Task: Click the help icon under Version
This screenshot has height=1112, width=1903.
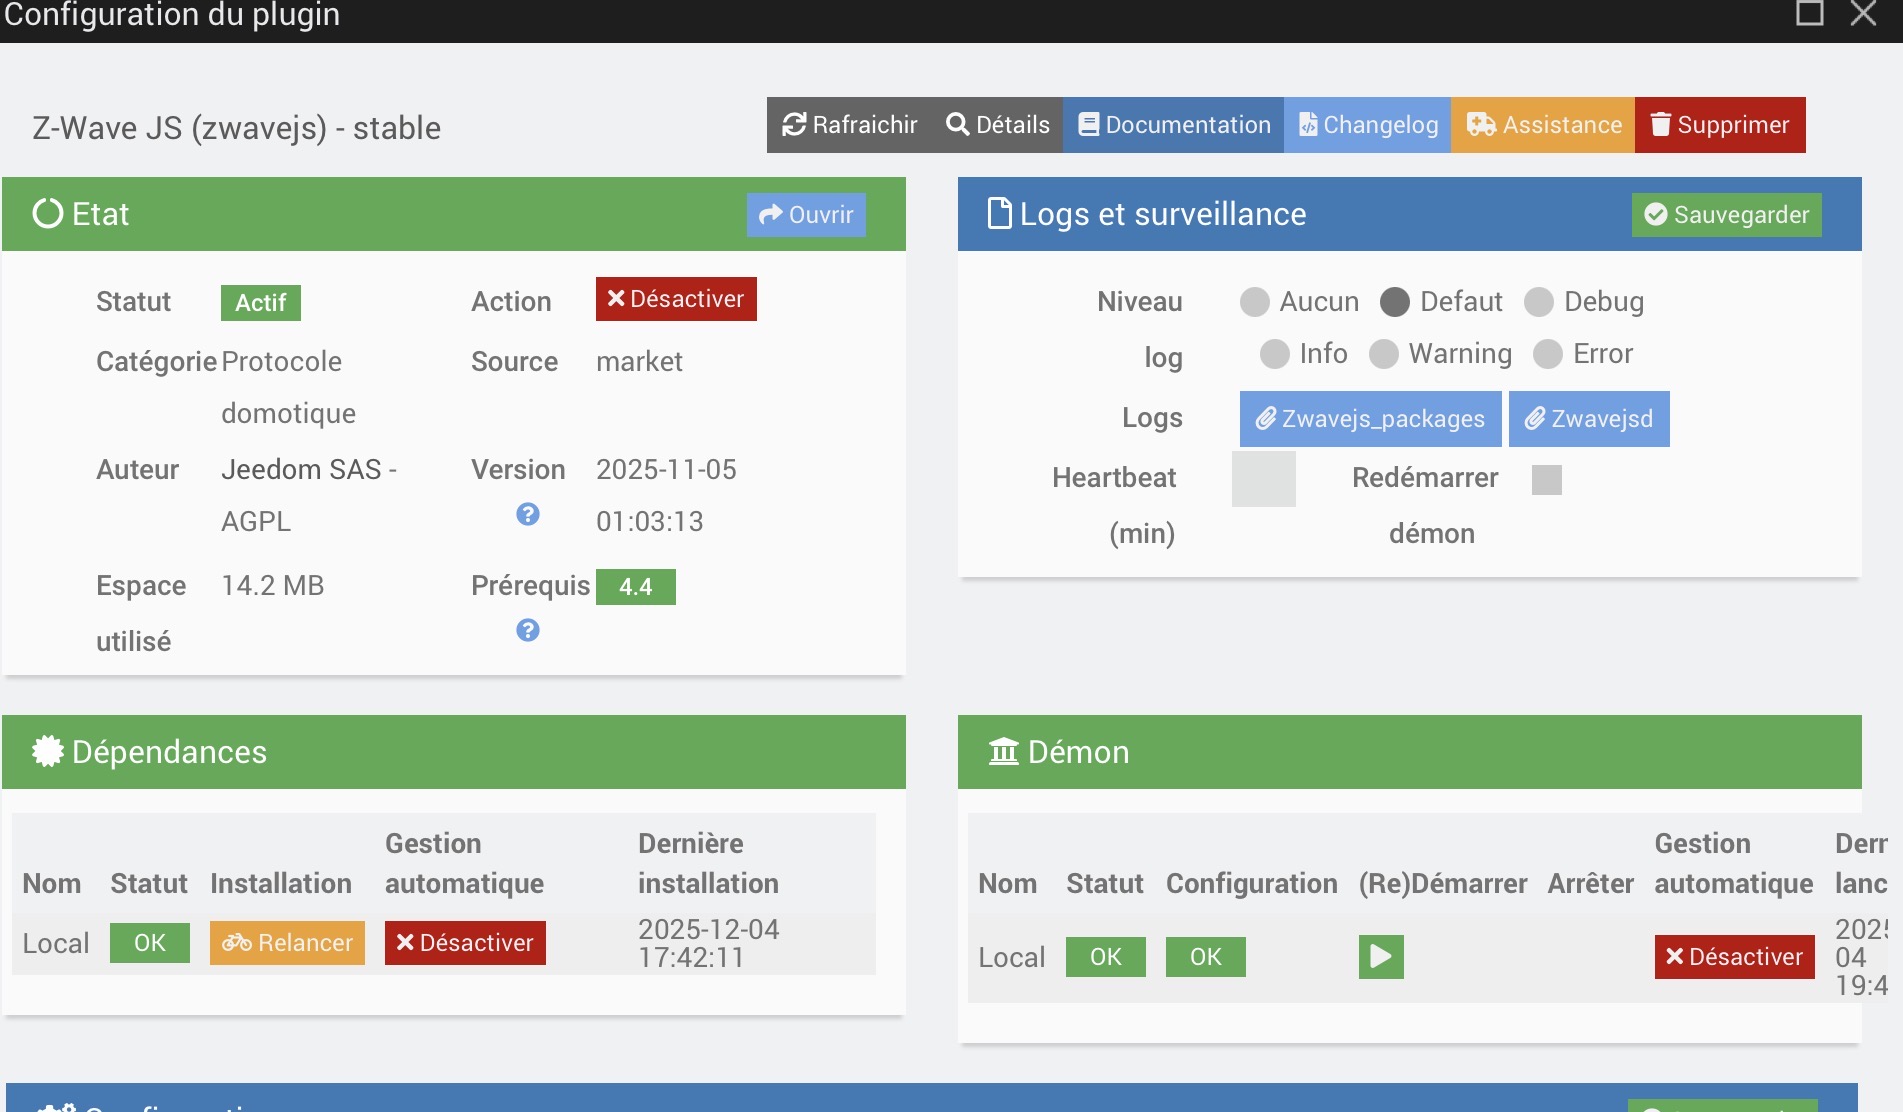Action: (528, 514)
